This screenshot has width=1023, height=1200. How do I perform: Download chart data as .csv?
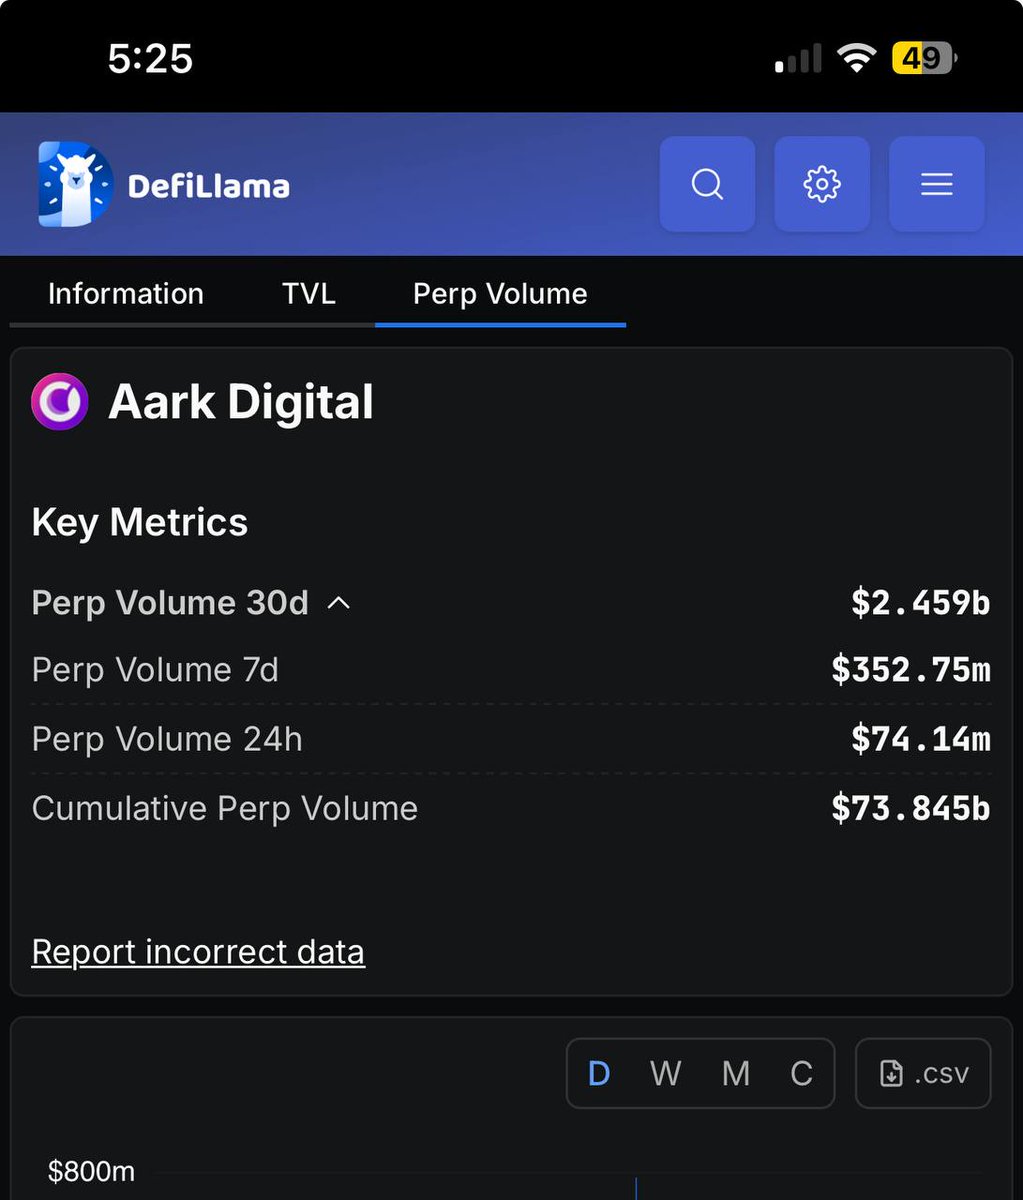(923, 1074)
